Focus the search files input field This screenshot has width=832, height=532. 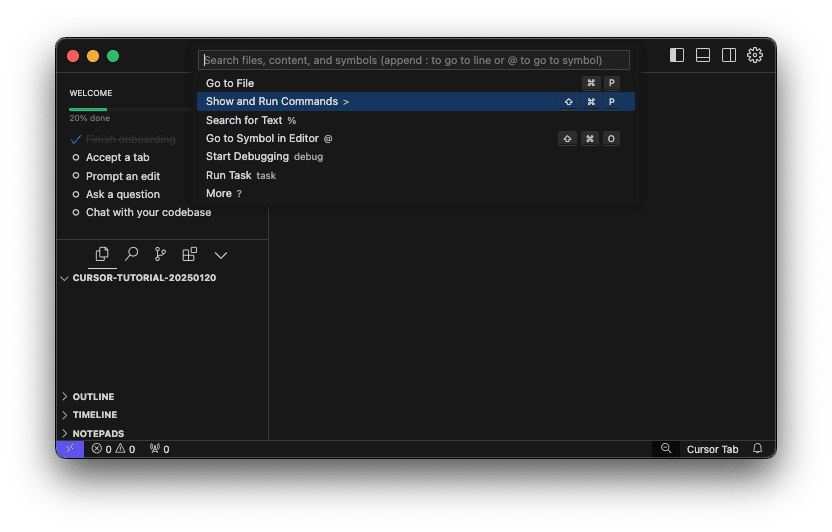point(414,60)
